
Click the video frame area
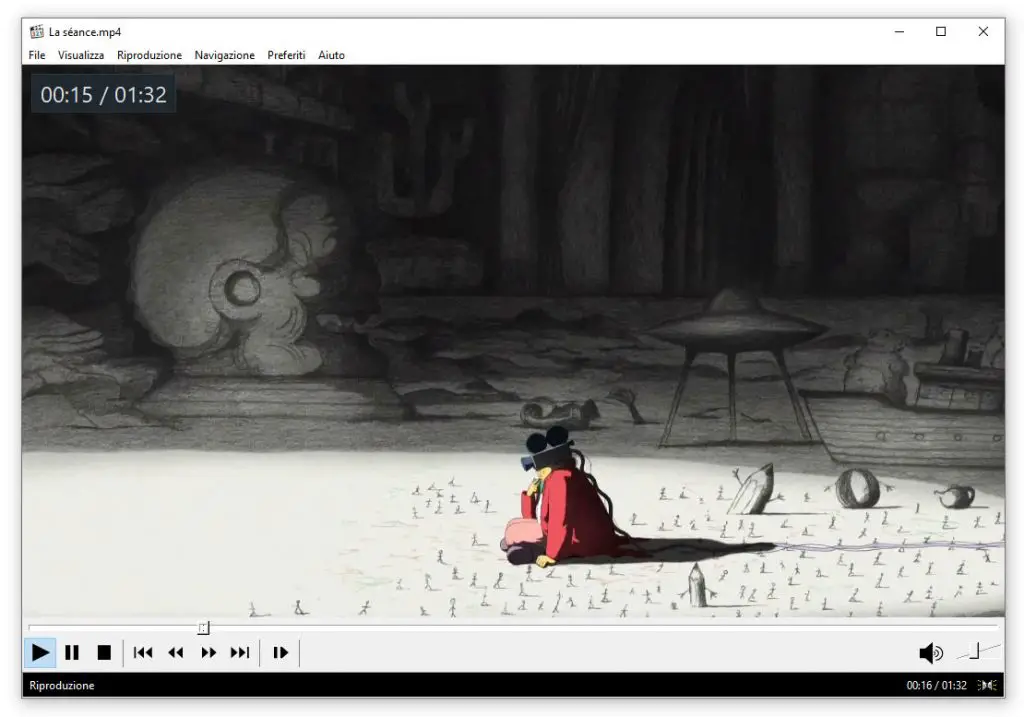click(x=513, y=341)
